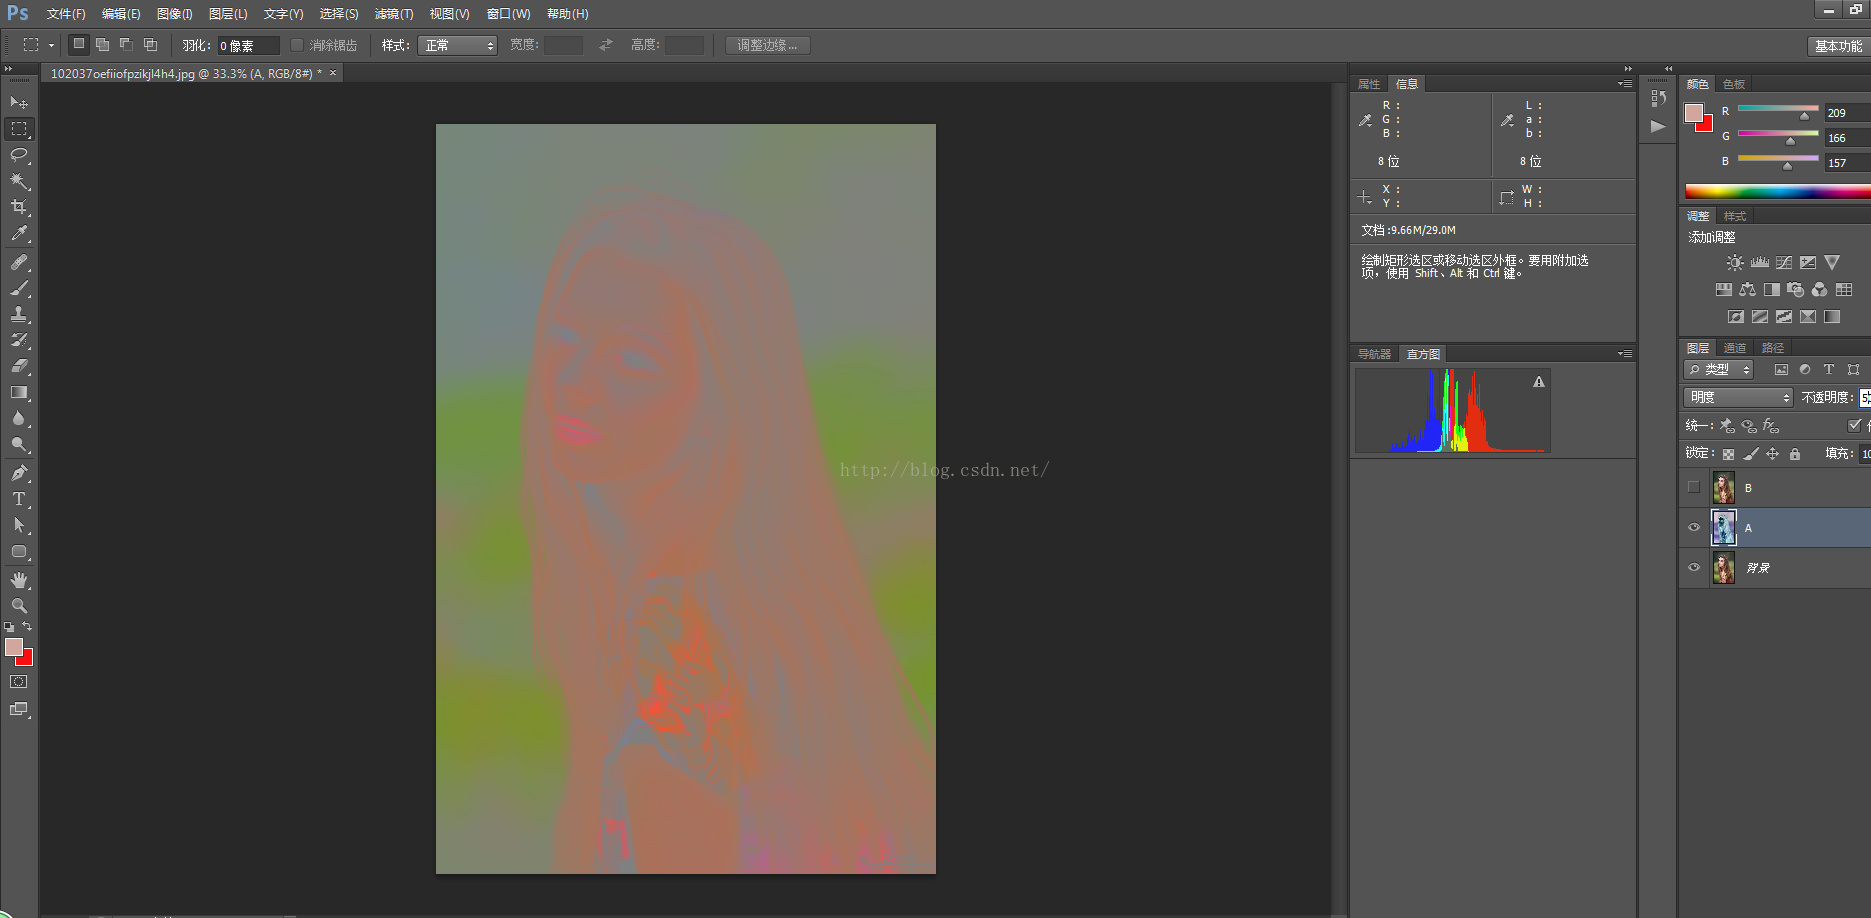Open the 样式 dropdown set to 正常
The width and height of the screenshot is (1871, 918).
pyautogui.click(x=458, y=45)
